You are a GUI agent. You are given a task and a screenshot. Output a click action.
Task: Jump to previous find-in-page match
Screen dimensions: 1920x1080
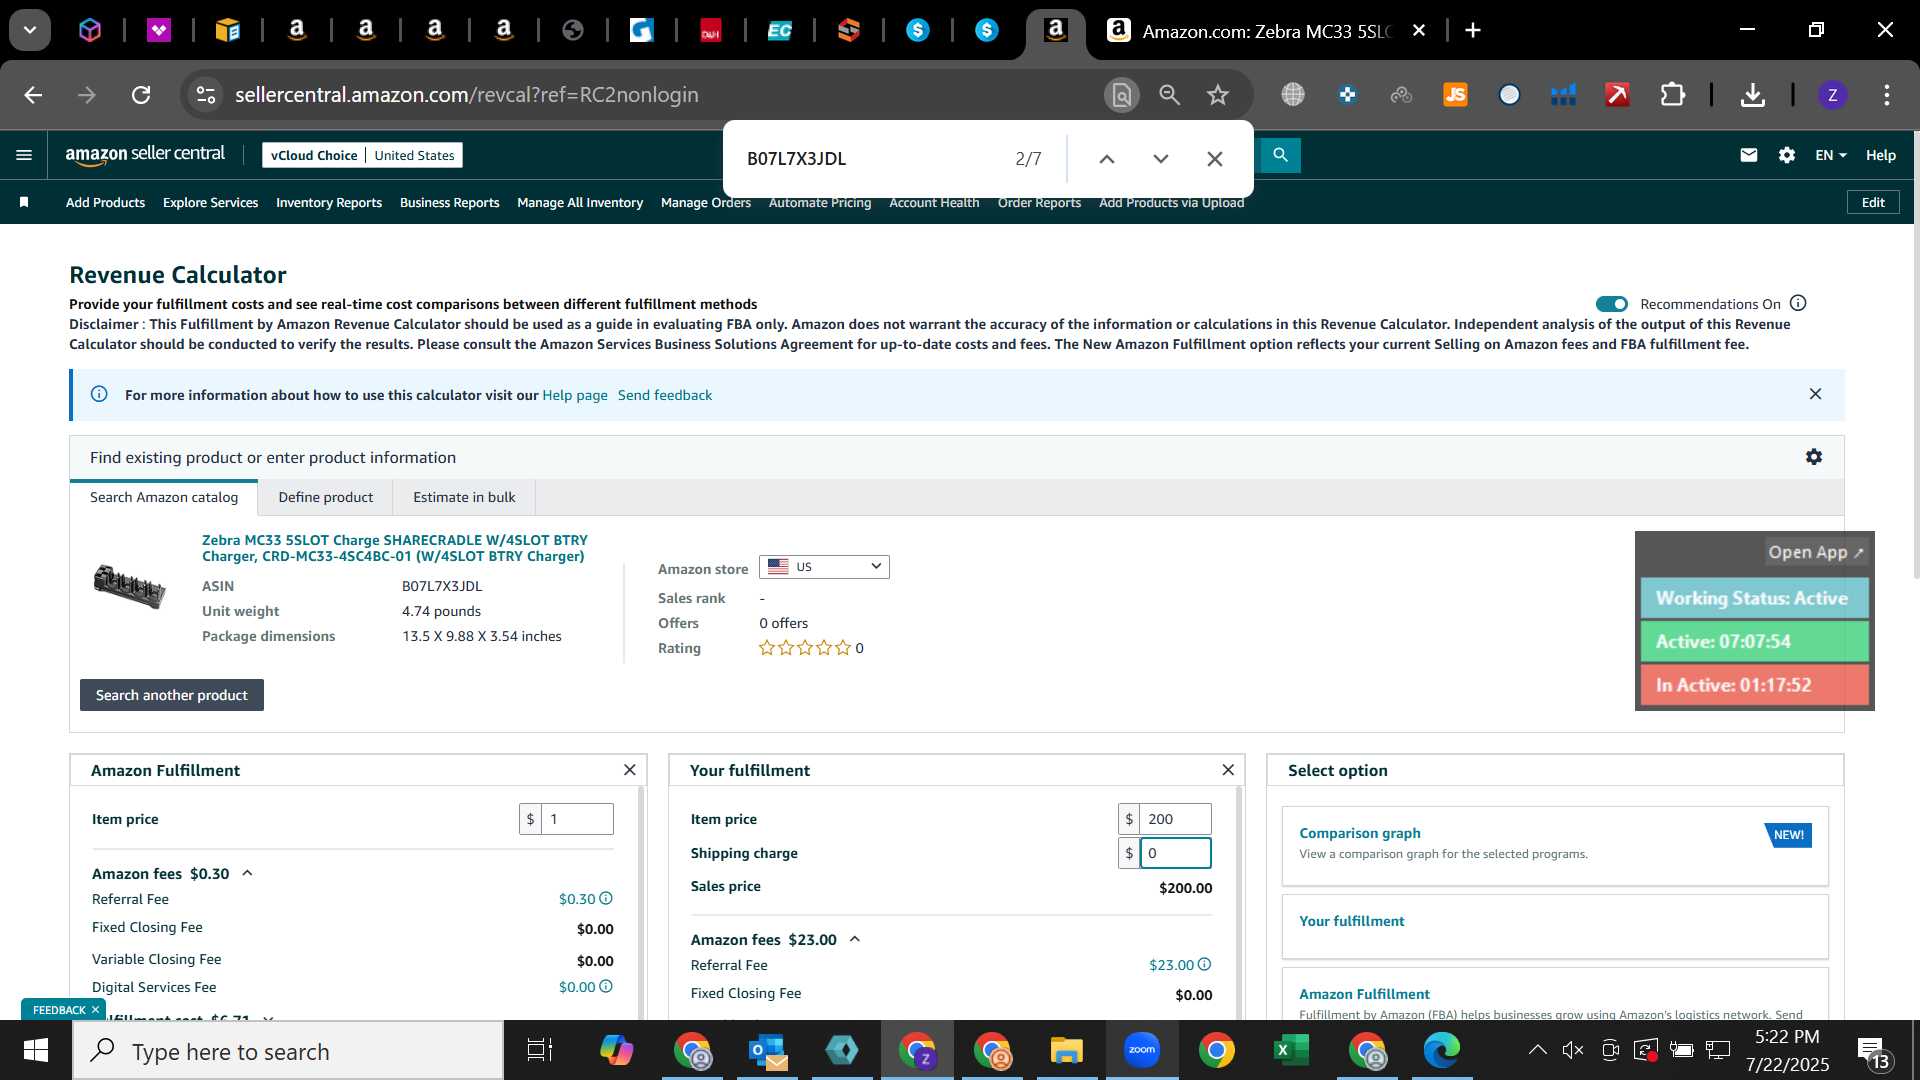pos(1107,159)
